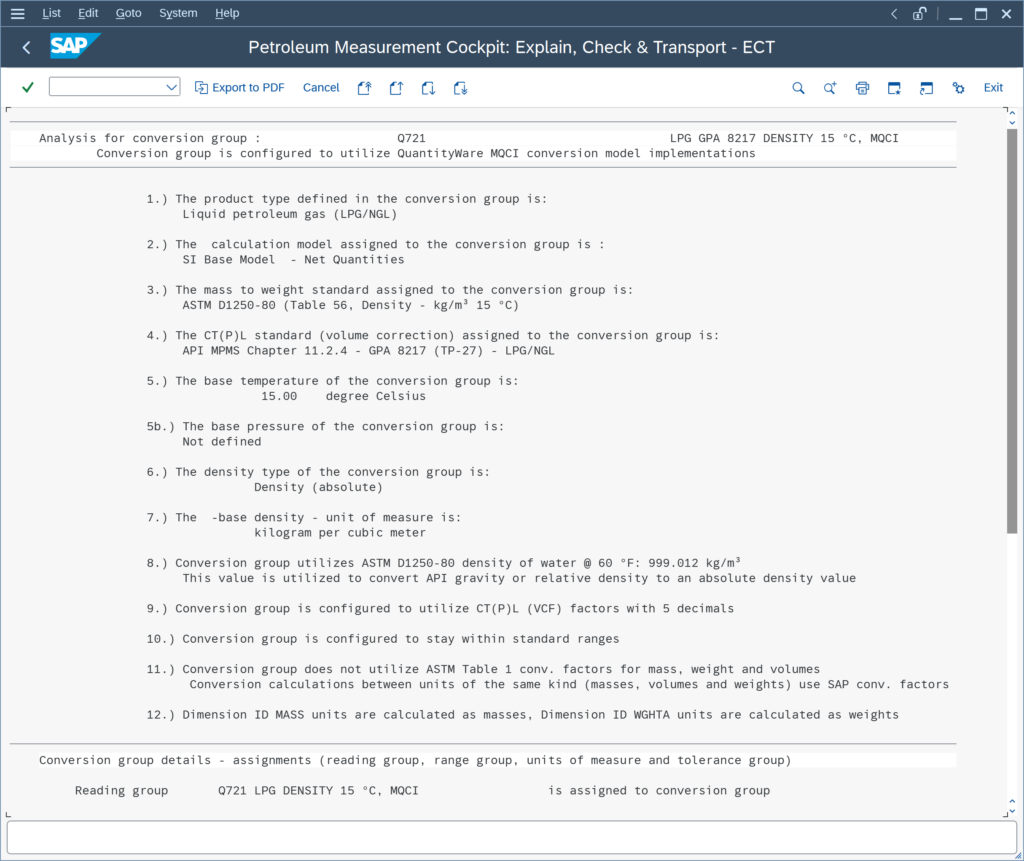Screen dimensions: 1024x861
Task: Click the vertical scrollbar thumb
Action: click(x=1012, y=331)
